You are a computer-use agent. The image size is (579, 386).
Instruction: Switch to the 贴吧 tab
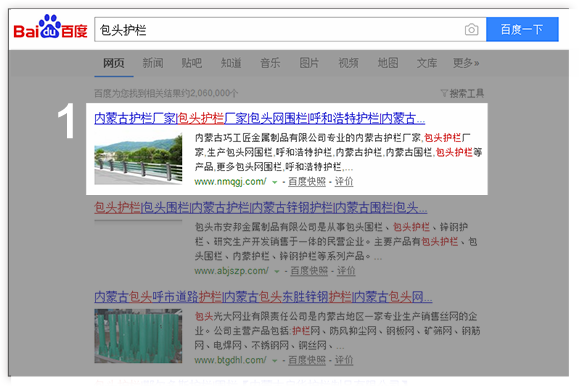(x=192, y=63)
